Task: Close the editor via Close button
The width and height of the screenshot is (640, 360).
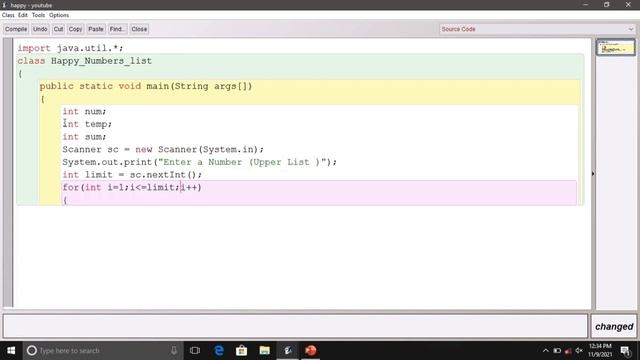Action: tap(139, 29)
